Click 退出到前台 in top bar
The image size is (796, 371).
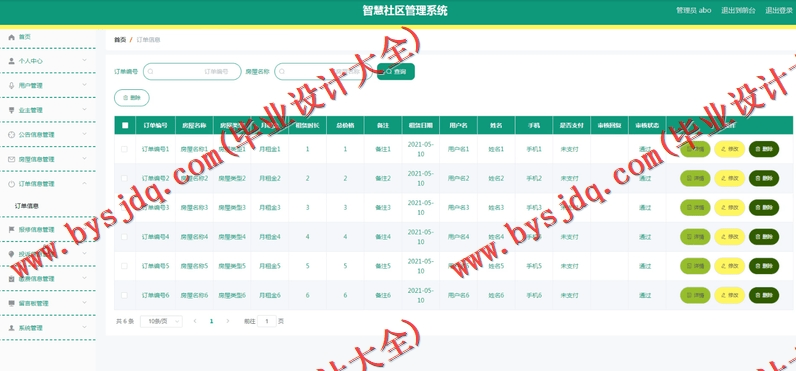[738, 10]
